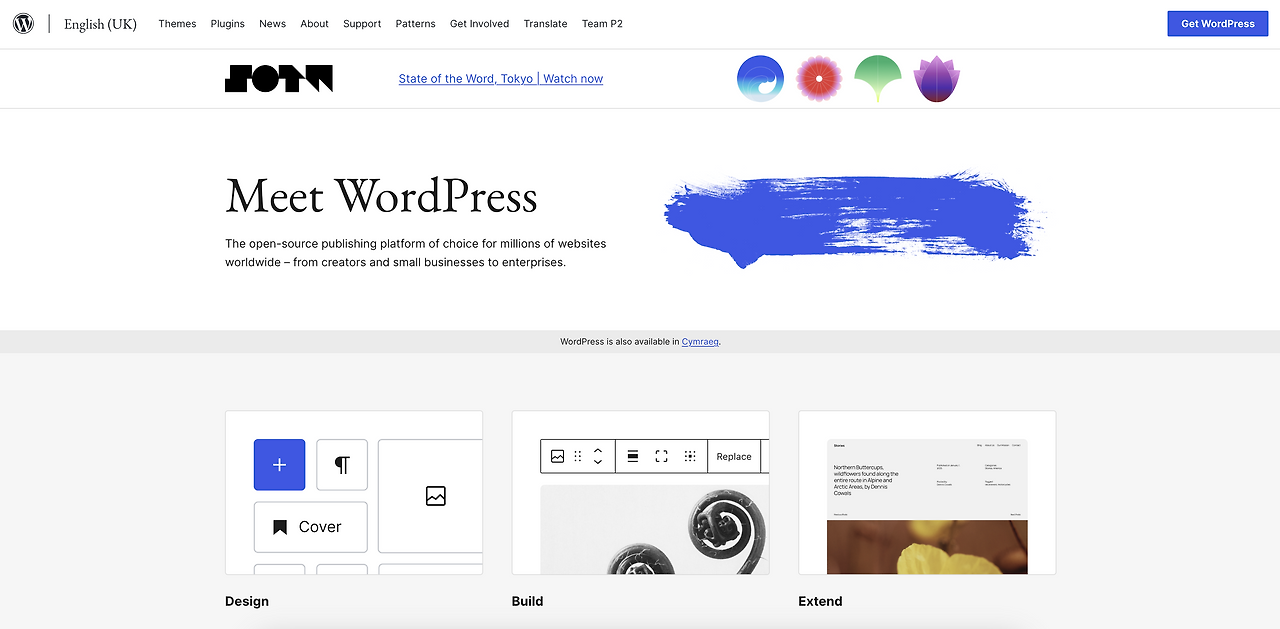Select the red flower circle icon
The image size is (1280, 629).
click(x=819, y=78)
